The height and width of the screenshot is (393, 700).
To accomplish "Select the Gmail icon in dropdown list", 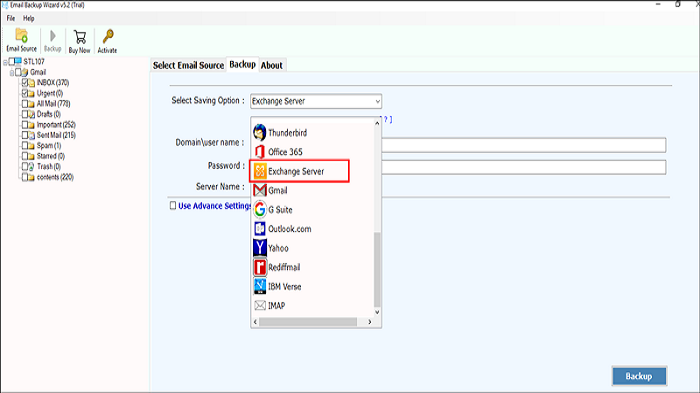I will point(259,190).
